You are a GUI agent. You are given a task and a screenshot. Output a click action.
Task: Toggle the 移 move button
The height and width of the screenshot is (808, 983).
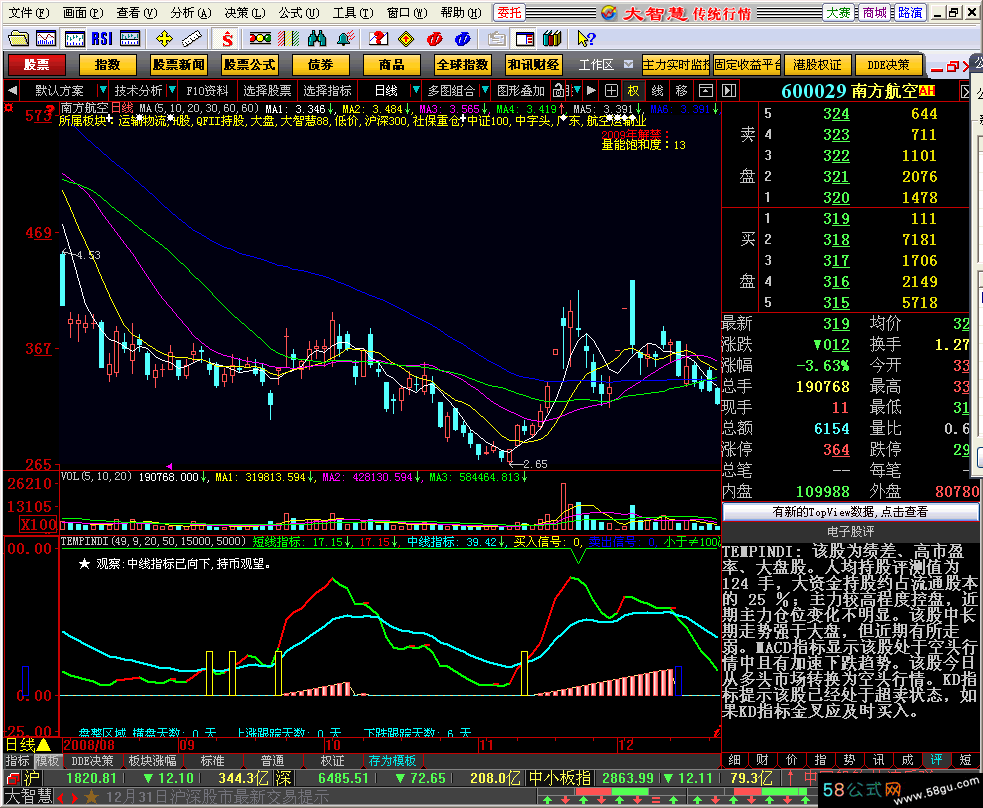point(681,91)
